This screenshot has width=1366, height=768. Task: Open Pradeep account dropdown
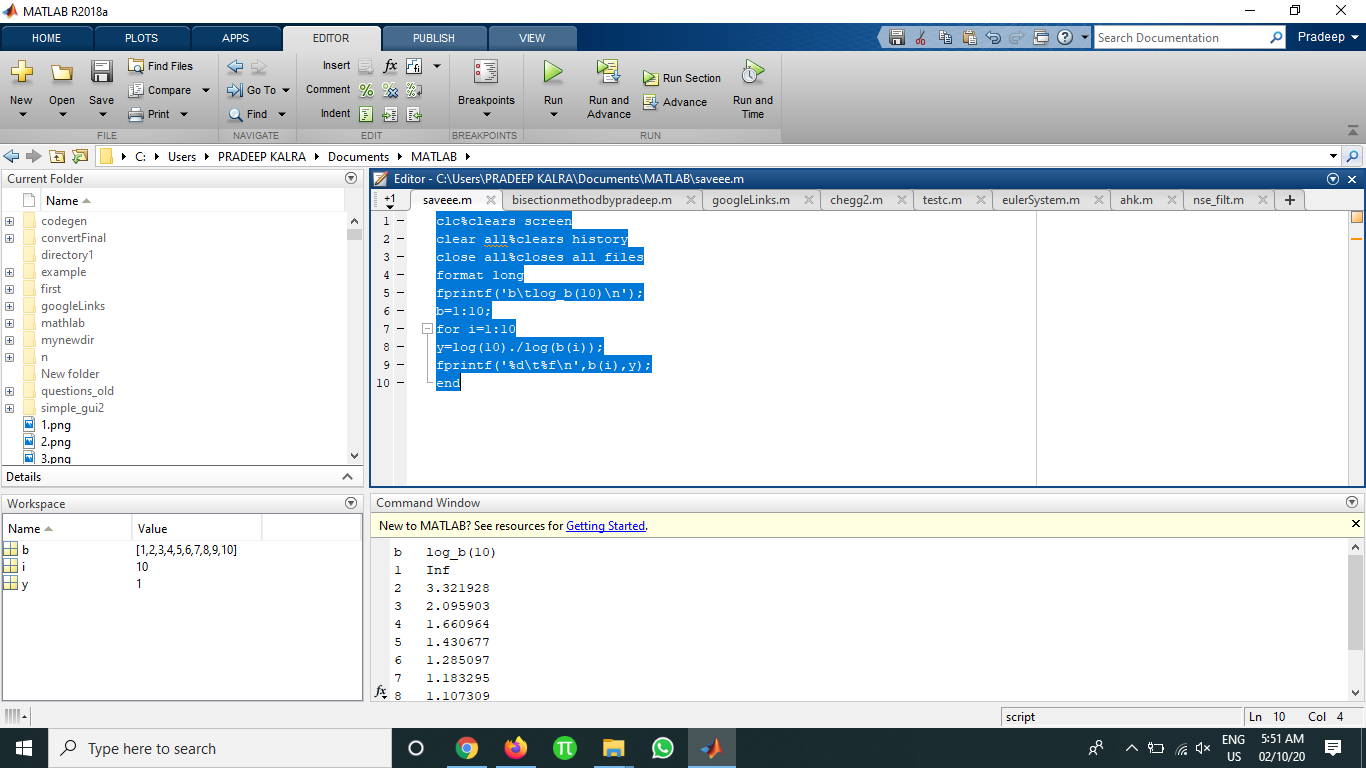(x=1329, y=37)
